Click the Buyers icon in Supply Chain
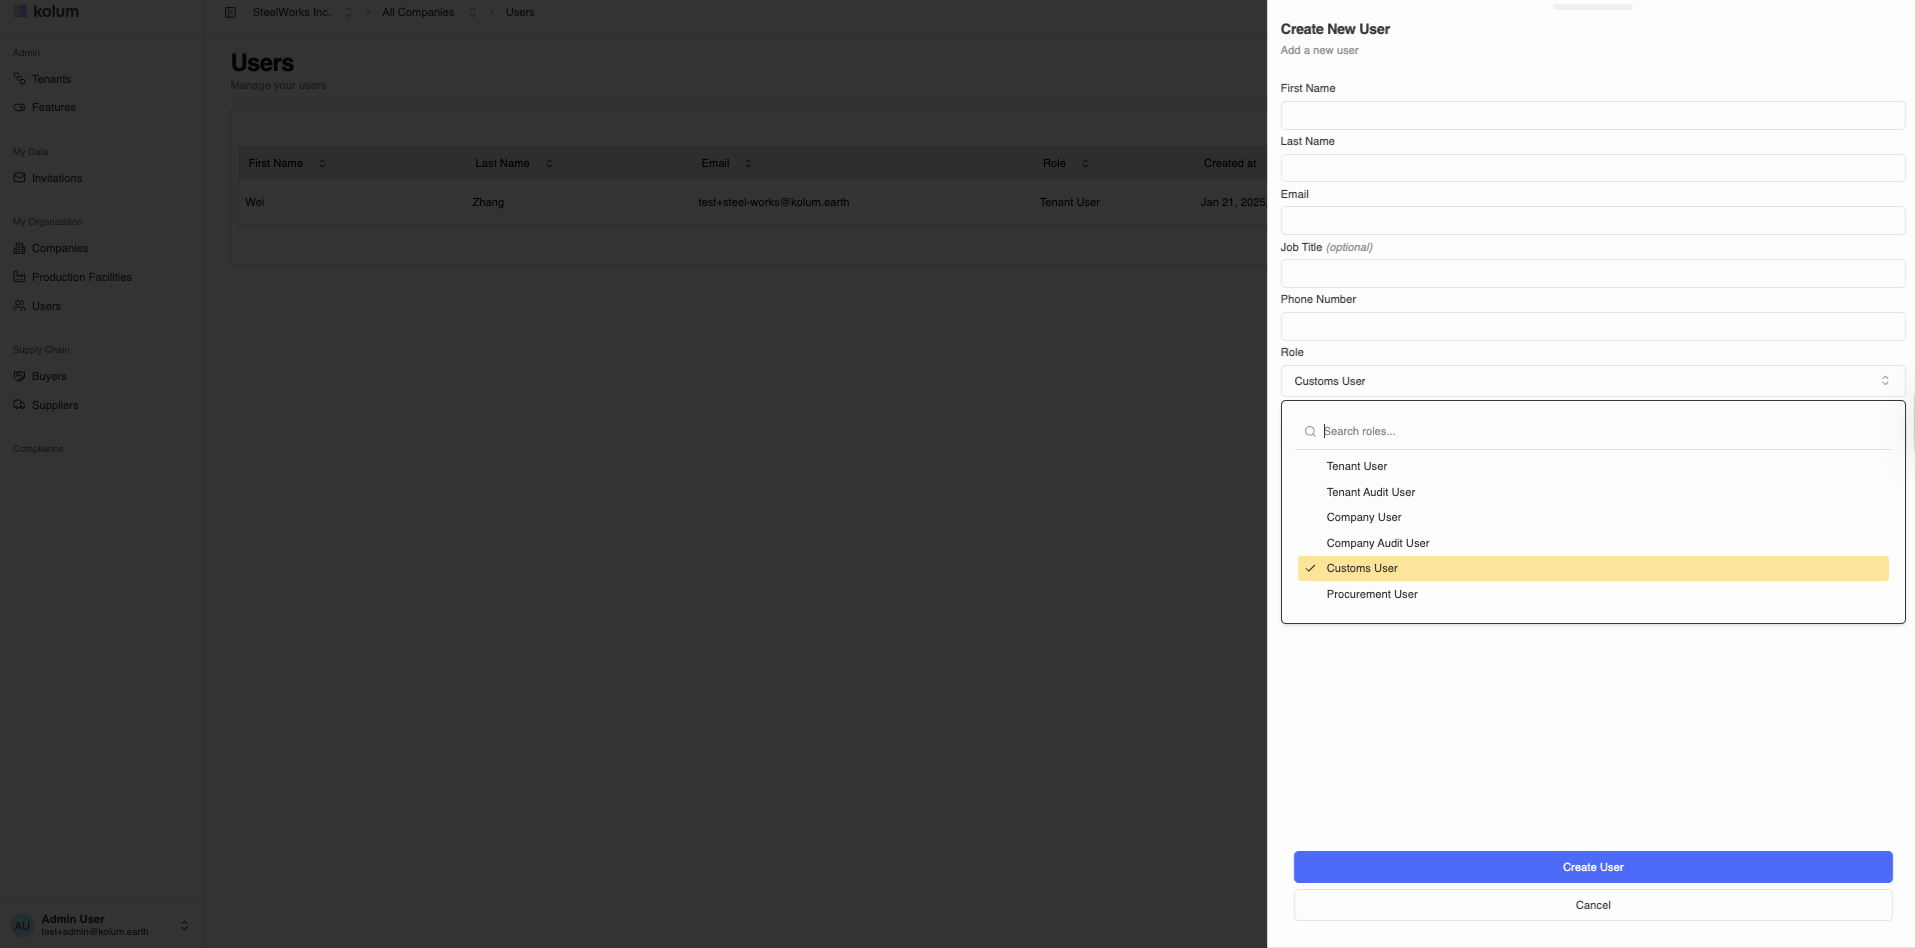The width and height of the screenshot is (1915, 948). pos(19,376)
